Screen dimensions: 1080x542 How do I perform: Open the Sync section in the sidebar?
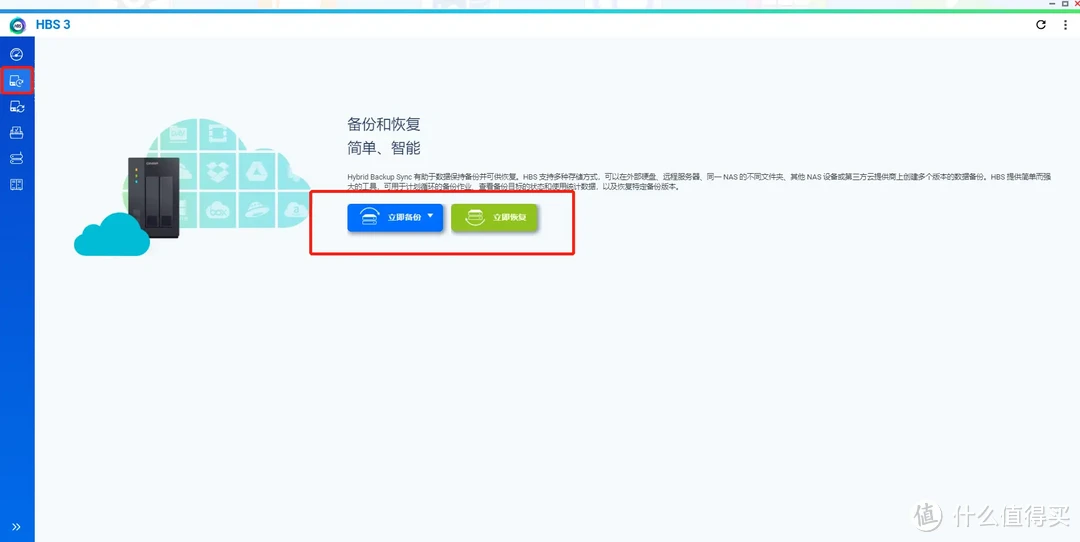tap(17, 107)
